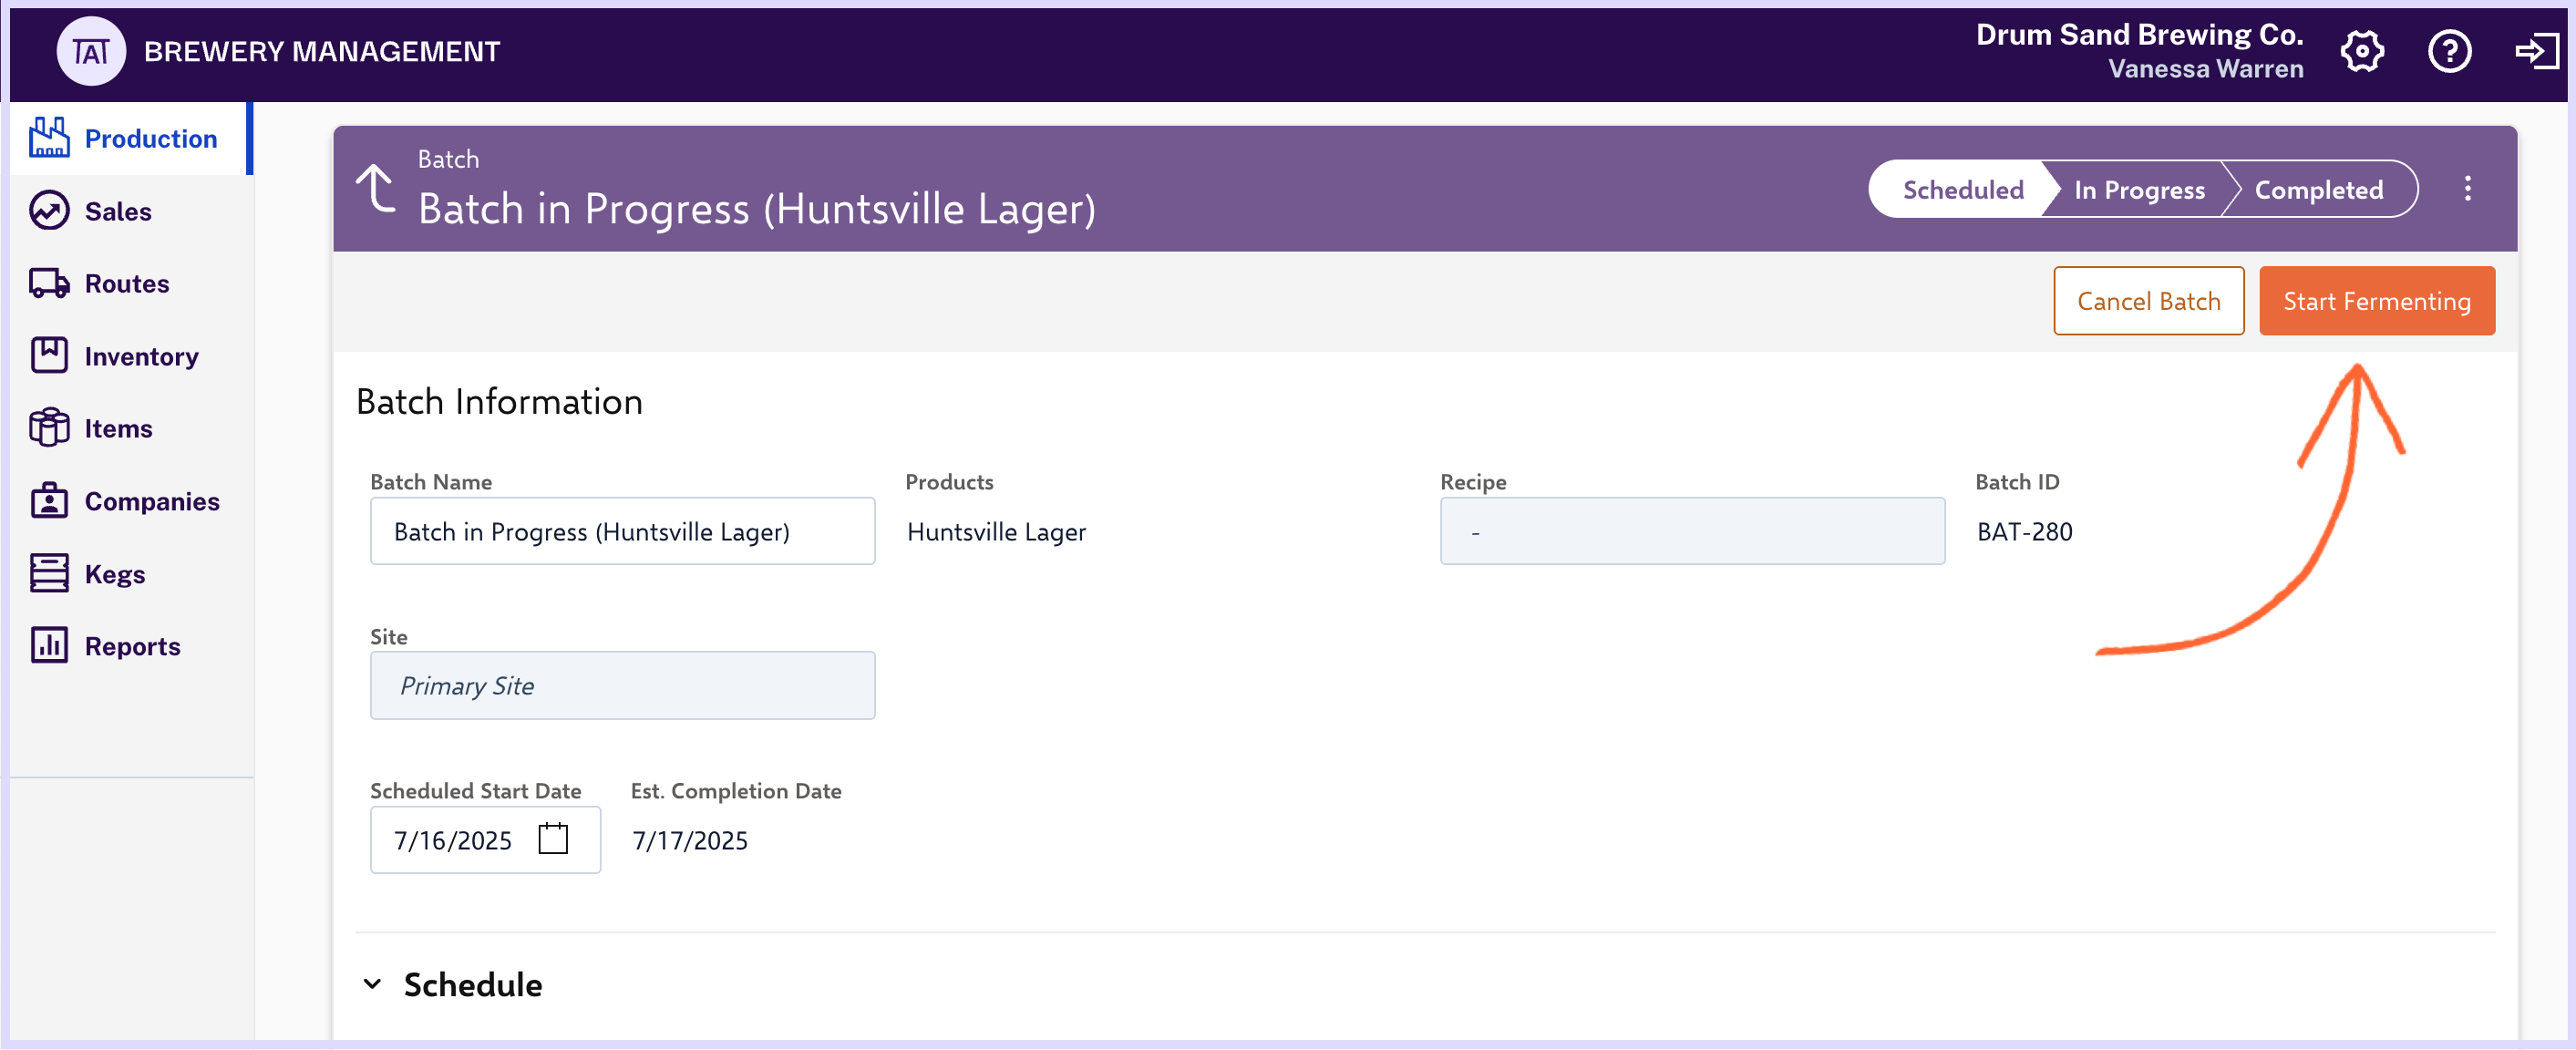Screen dimensions: 2576x1050
Task: Open the Sales section
Action: point(131,211)
